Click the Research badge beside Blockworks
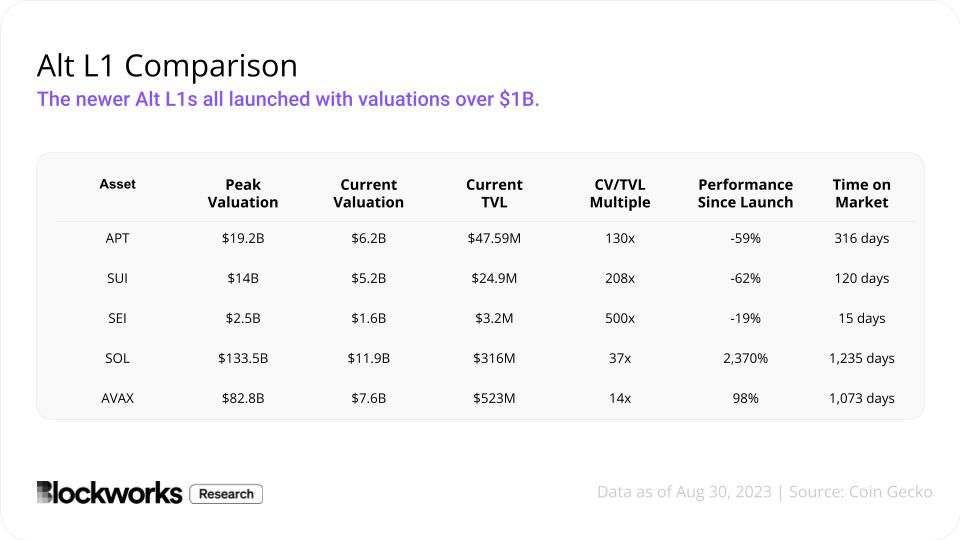This screenshot has height=540, width=960. (226, 494)
